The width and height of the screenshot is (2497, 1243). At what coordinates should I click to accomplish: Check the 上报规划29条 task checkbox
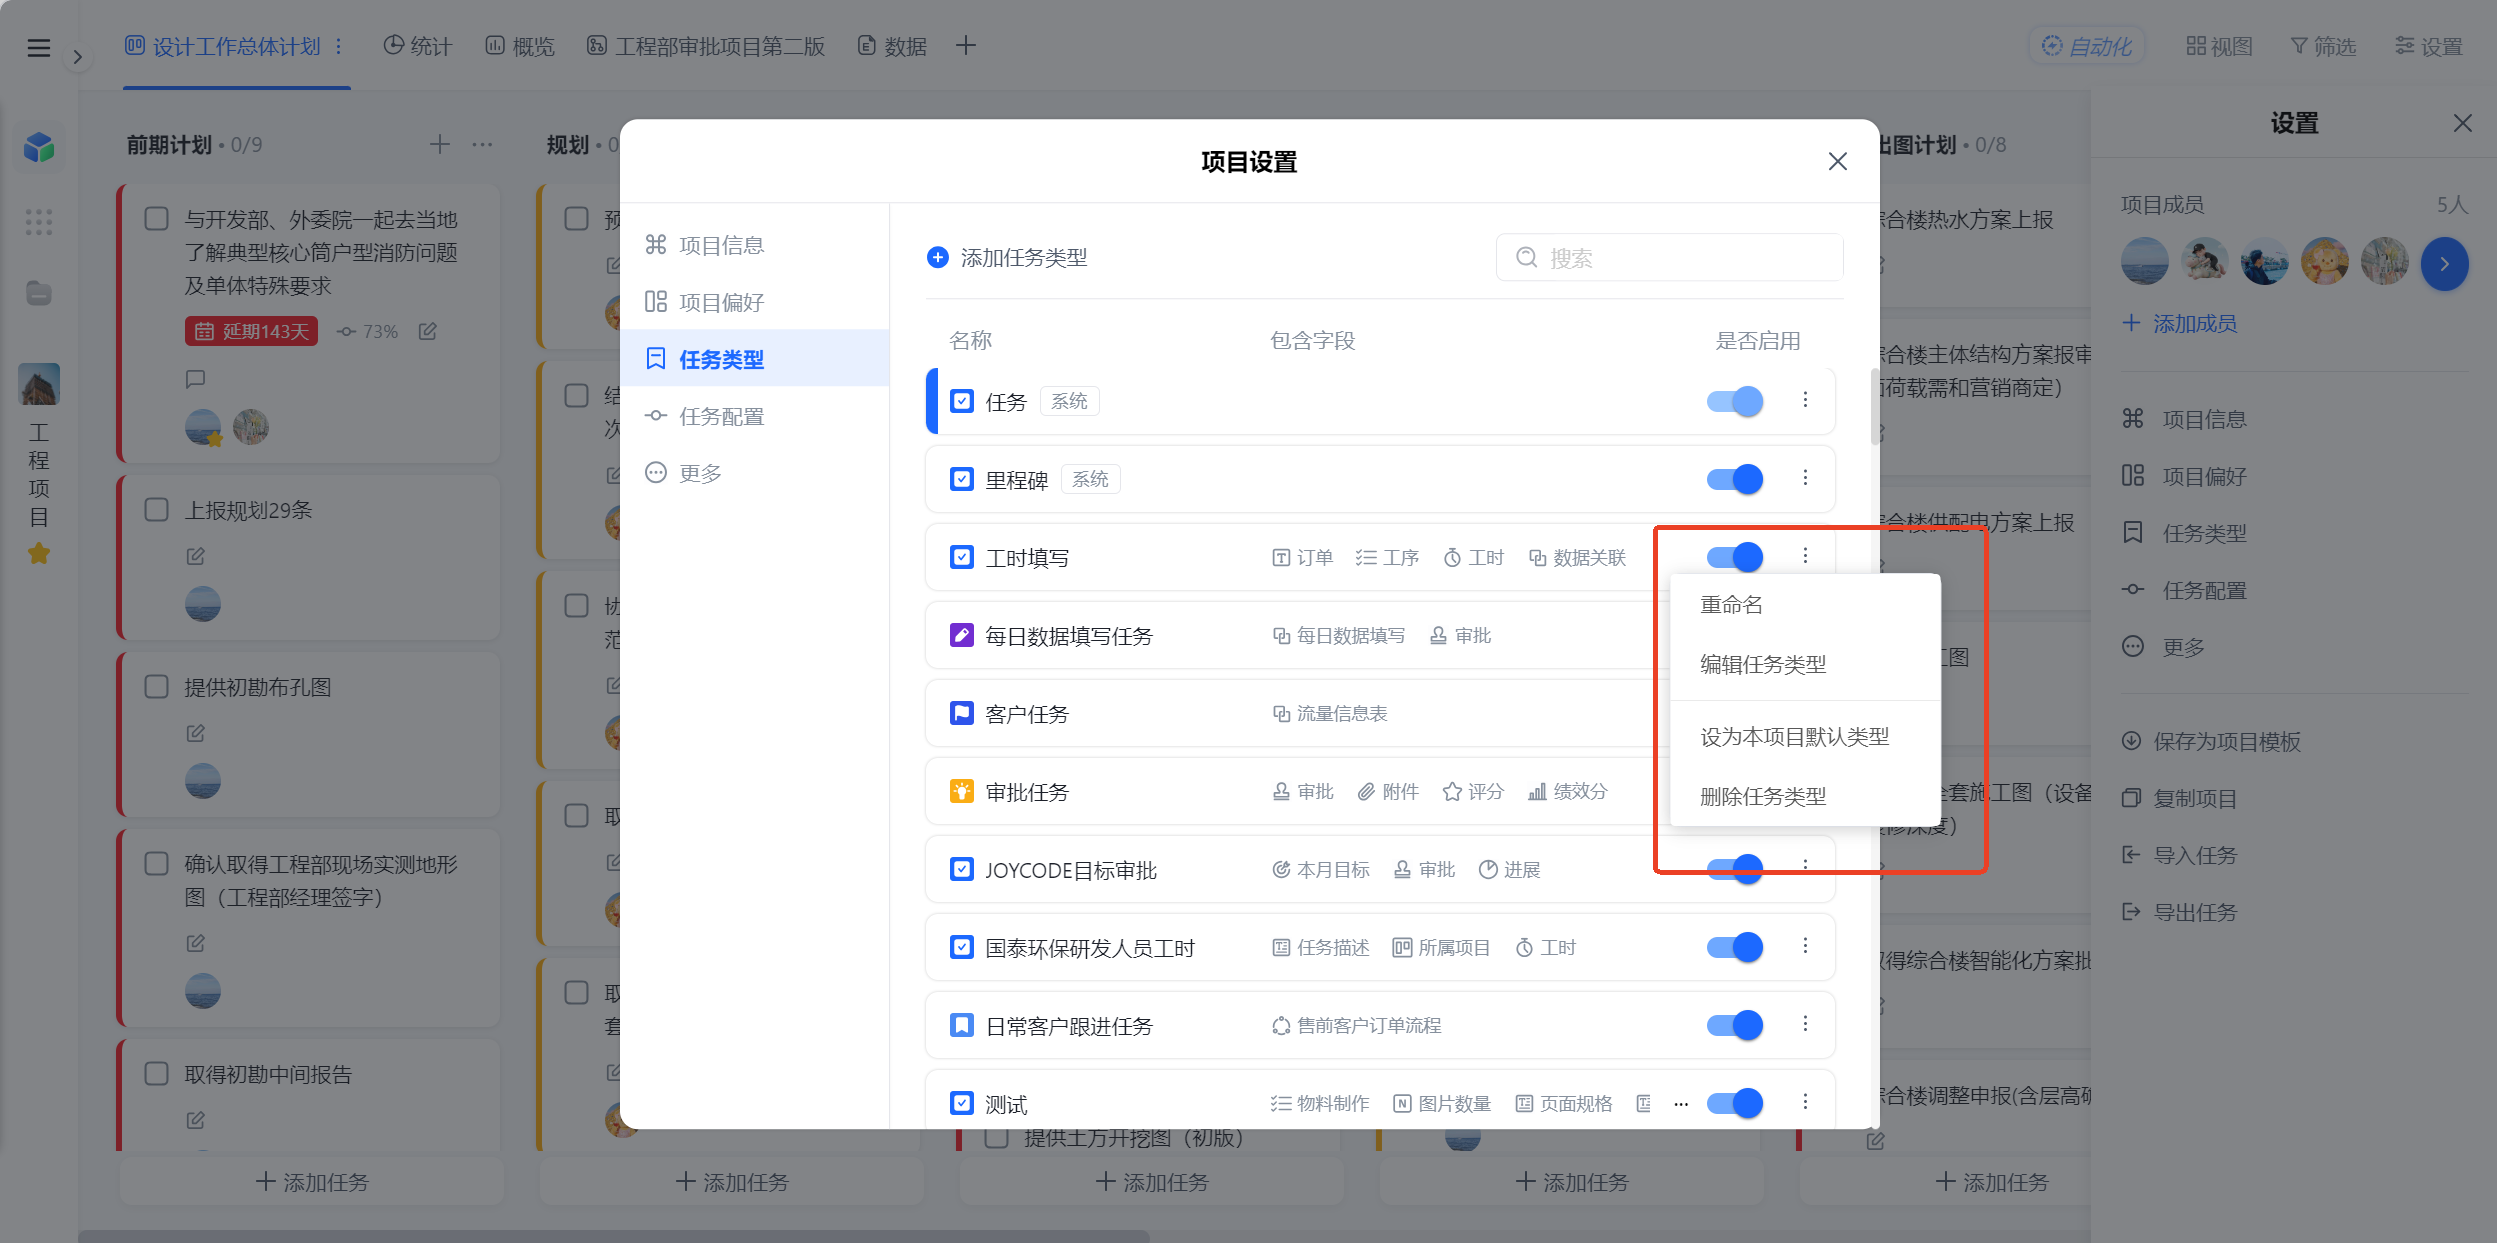pos(157,509)
